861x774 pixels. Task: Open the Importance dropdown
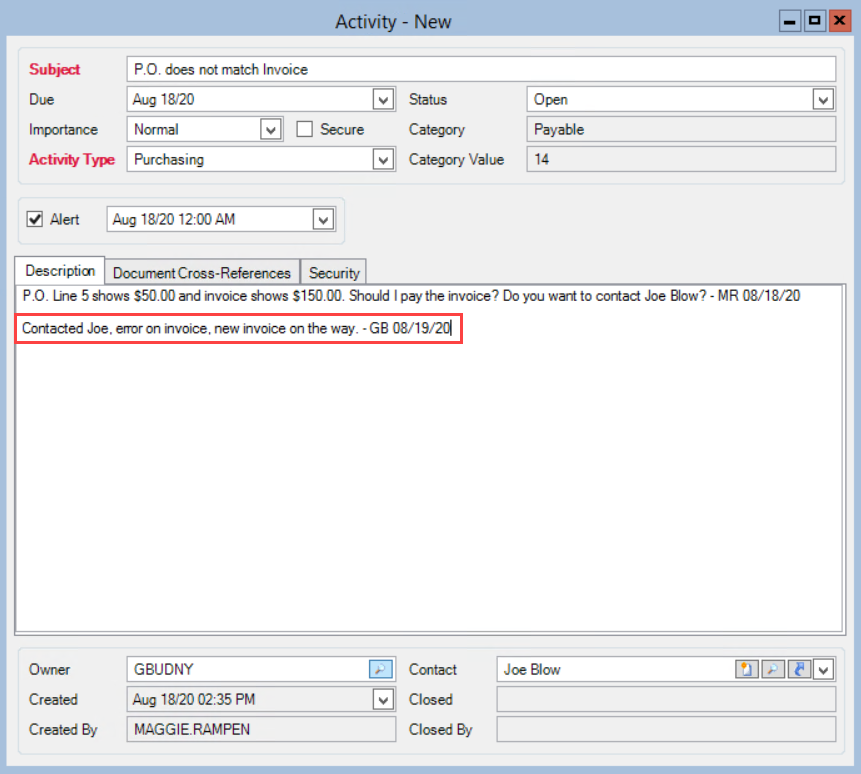[271, 130]
